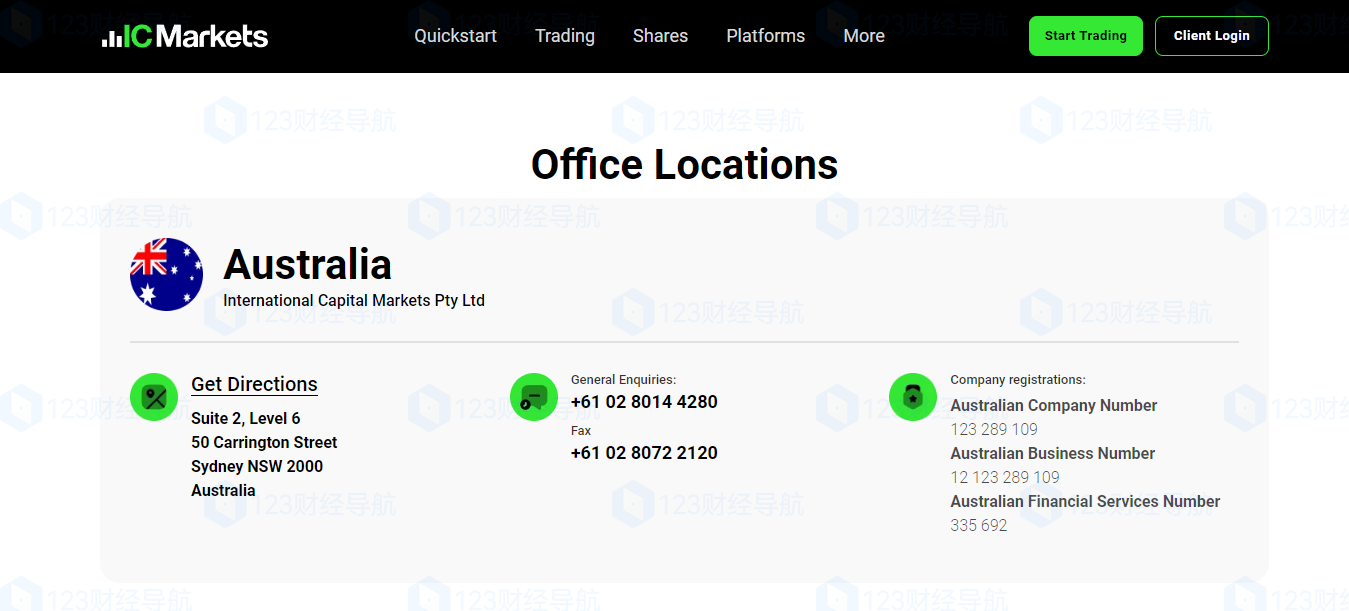Click the Australian Business Number label
This screenshot has height=611, width=1349.
1053,453
